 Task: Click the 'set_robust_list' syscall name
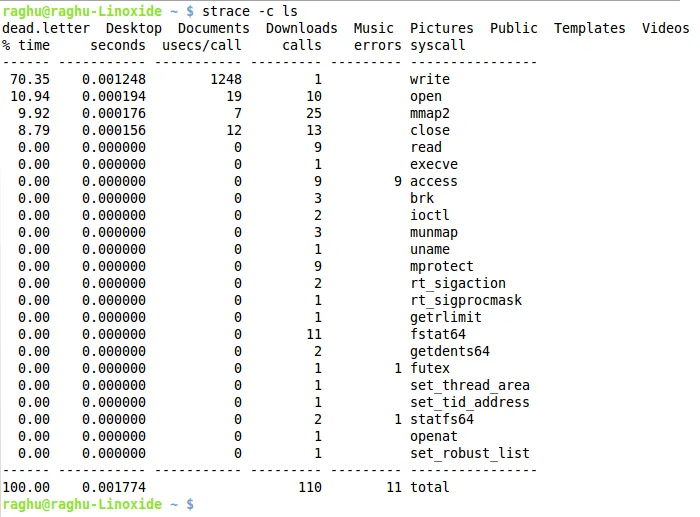click(x=470, y=453)
